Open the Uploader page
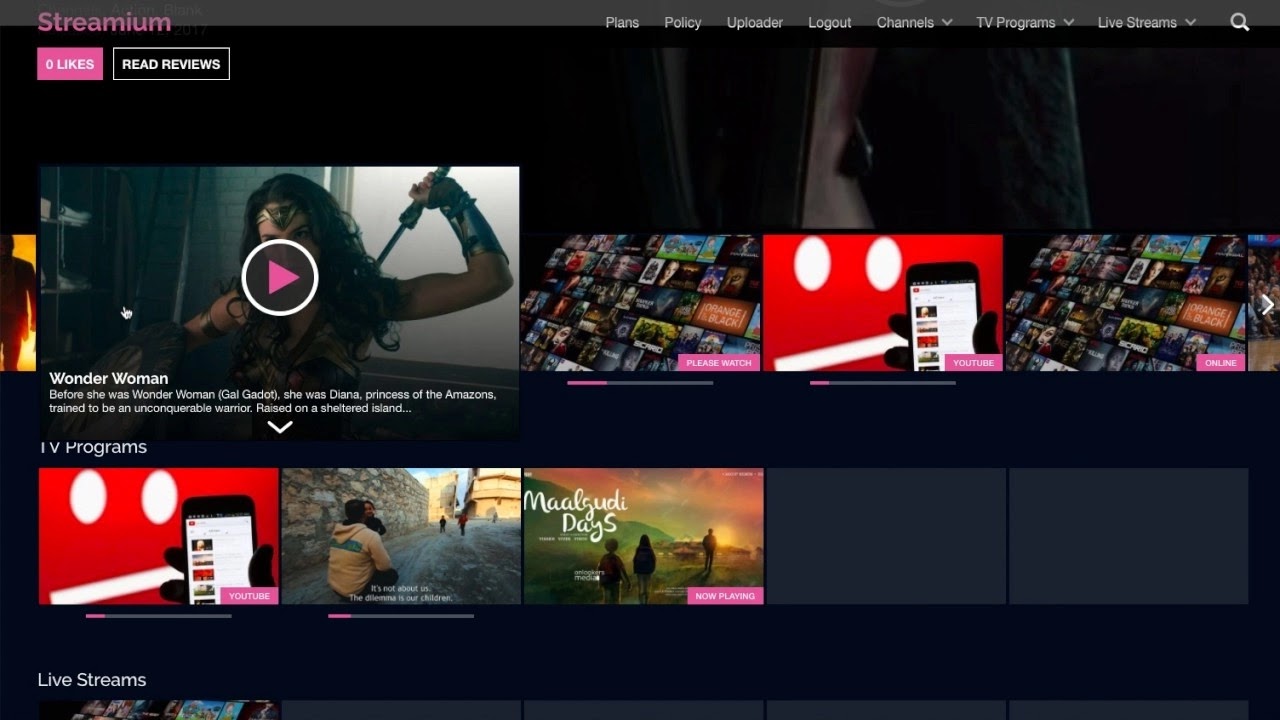This screenshot has width=1280, height=720. point(755,22)
